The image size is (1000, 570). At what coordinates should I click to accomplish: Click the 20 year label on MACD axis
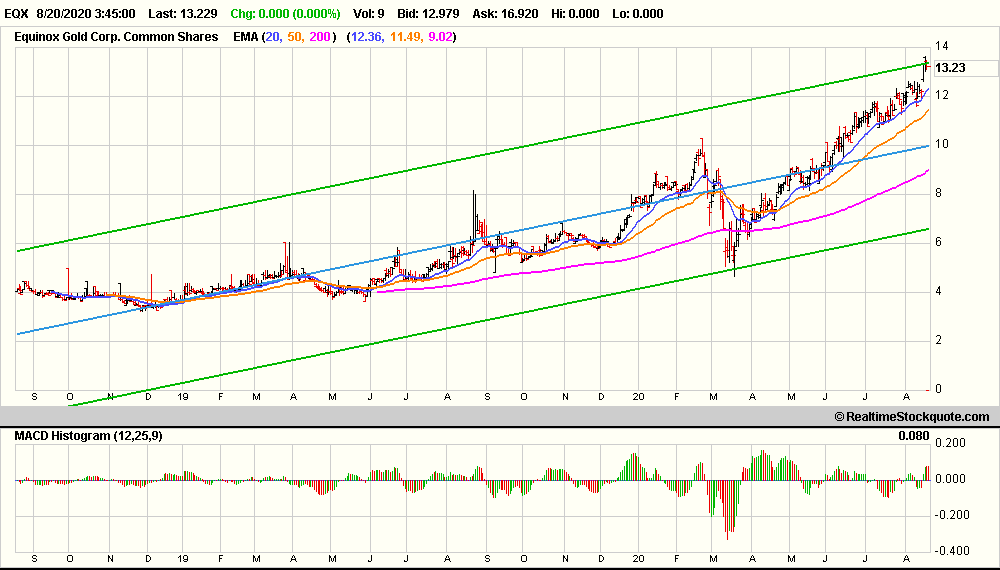[638, 559]
